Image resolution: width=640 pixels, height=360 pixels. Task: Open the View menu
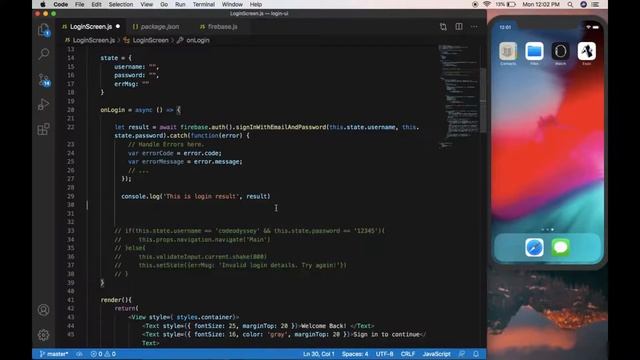147,4
